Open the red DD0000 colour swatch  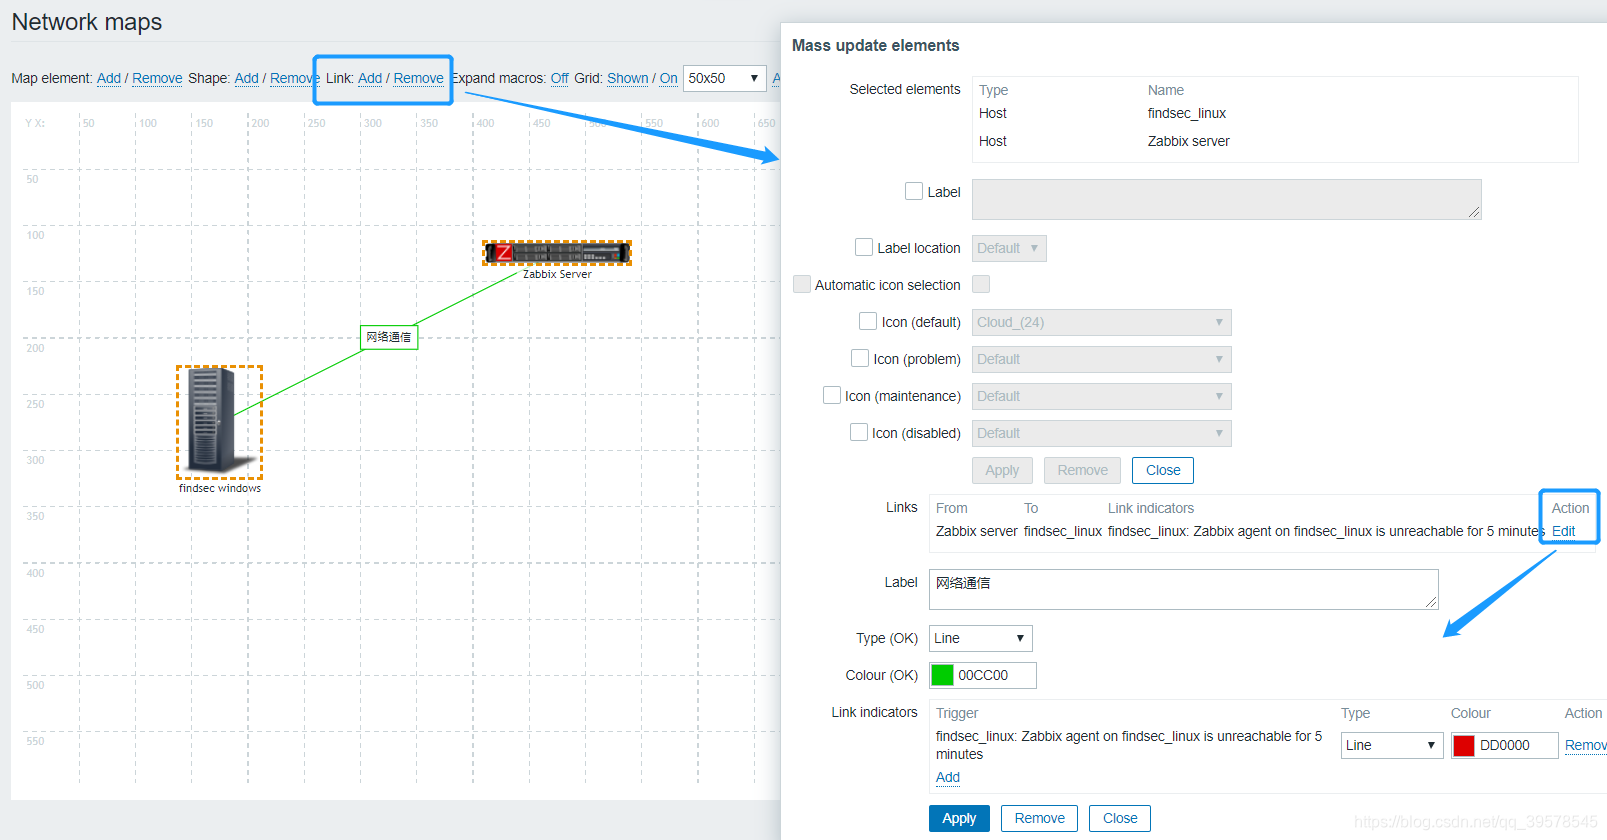point(1464,745)
